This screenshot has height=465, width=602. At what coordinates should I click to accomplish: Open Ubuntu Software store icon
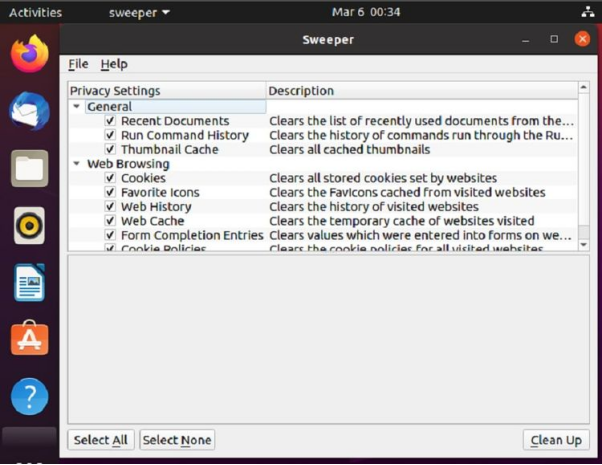pyautogui.click(x=30, y=340)
